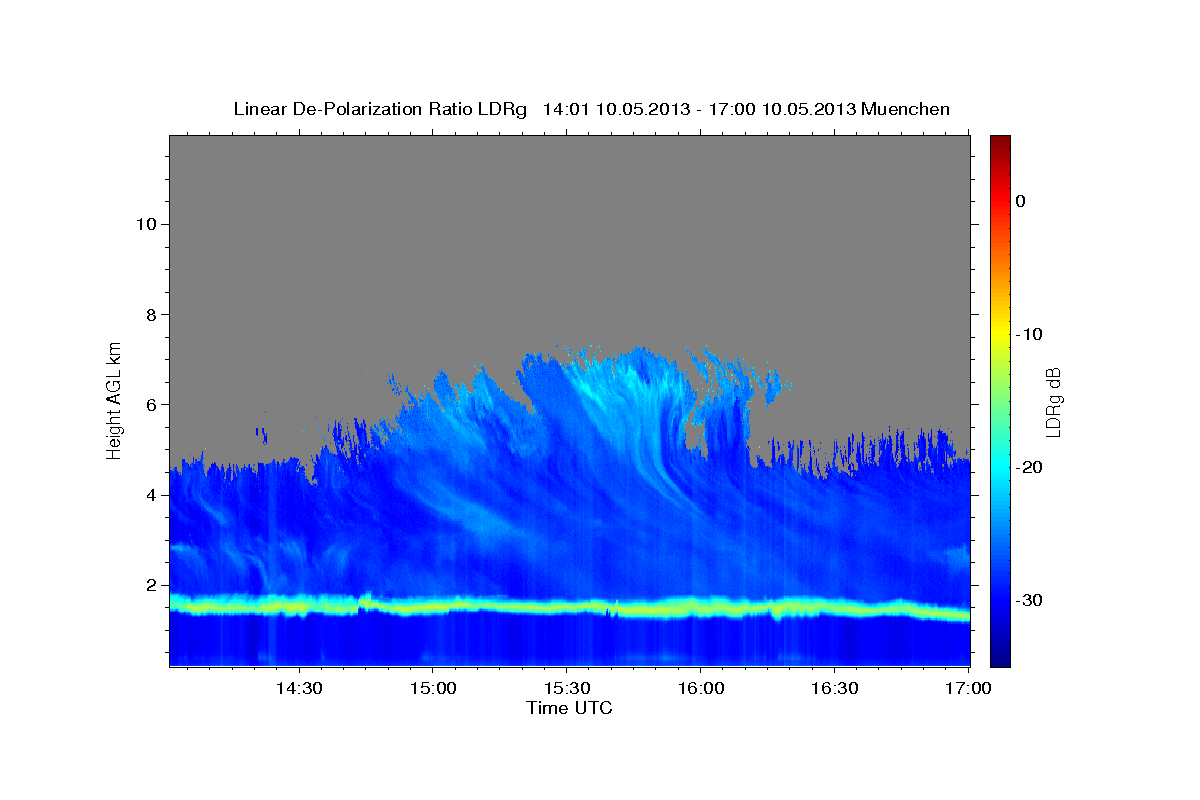Click the colorbar value "-20"
This screenshot has width=1200, height=800.
[1029, 467]
